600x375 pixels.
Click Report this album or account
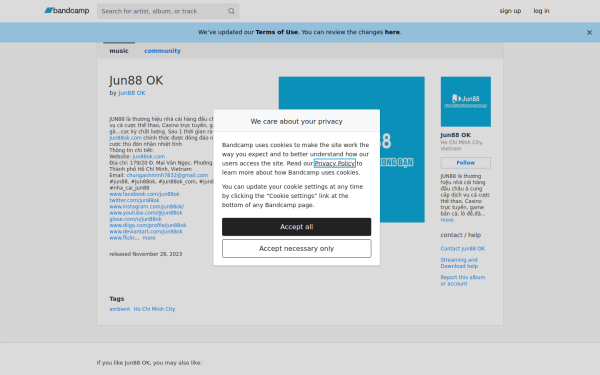463,280
